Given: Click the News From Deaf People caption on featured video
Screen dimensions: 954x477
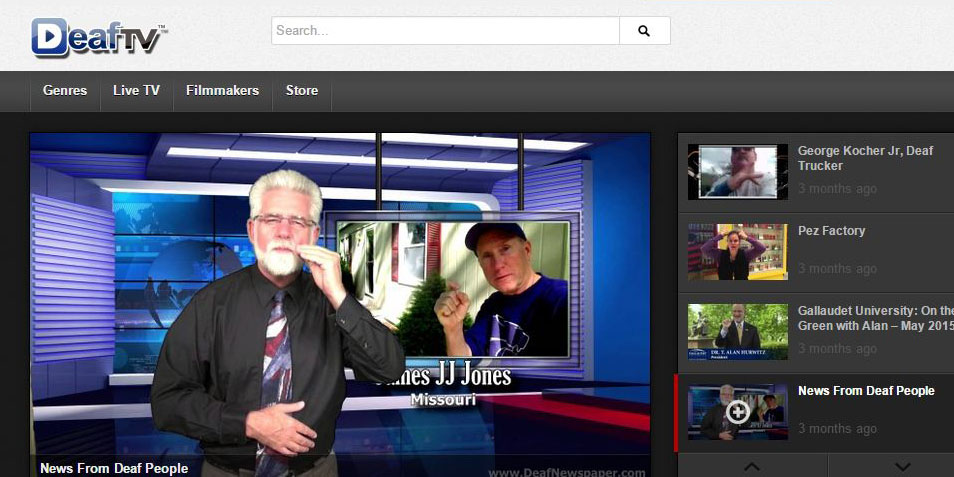Looking at the screenshot, I should pyautogui.click(x=114, y=468).
